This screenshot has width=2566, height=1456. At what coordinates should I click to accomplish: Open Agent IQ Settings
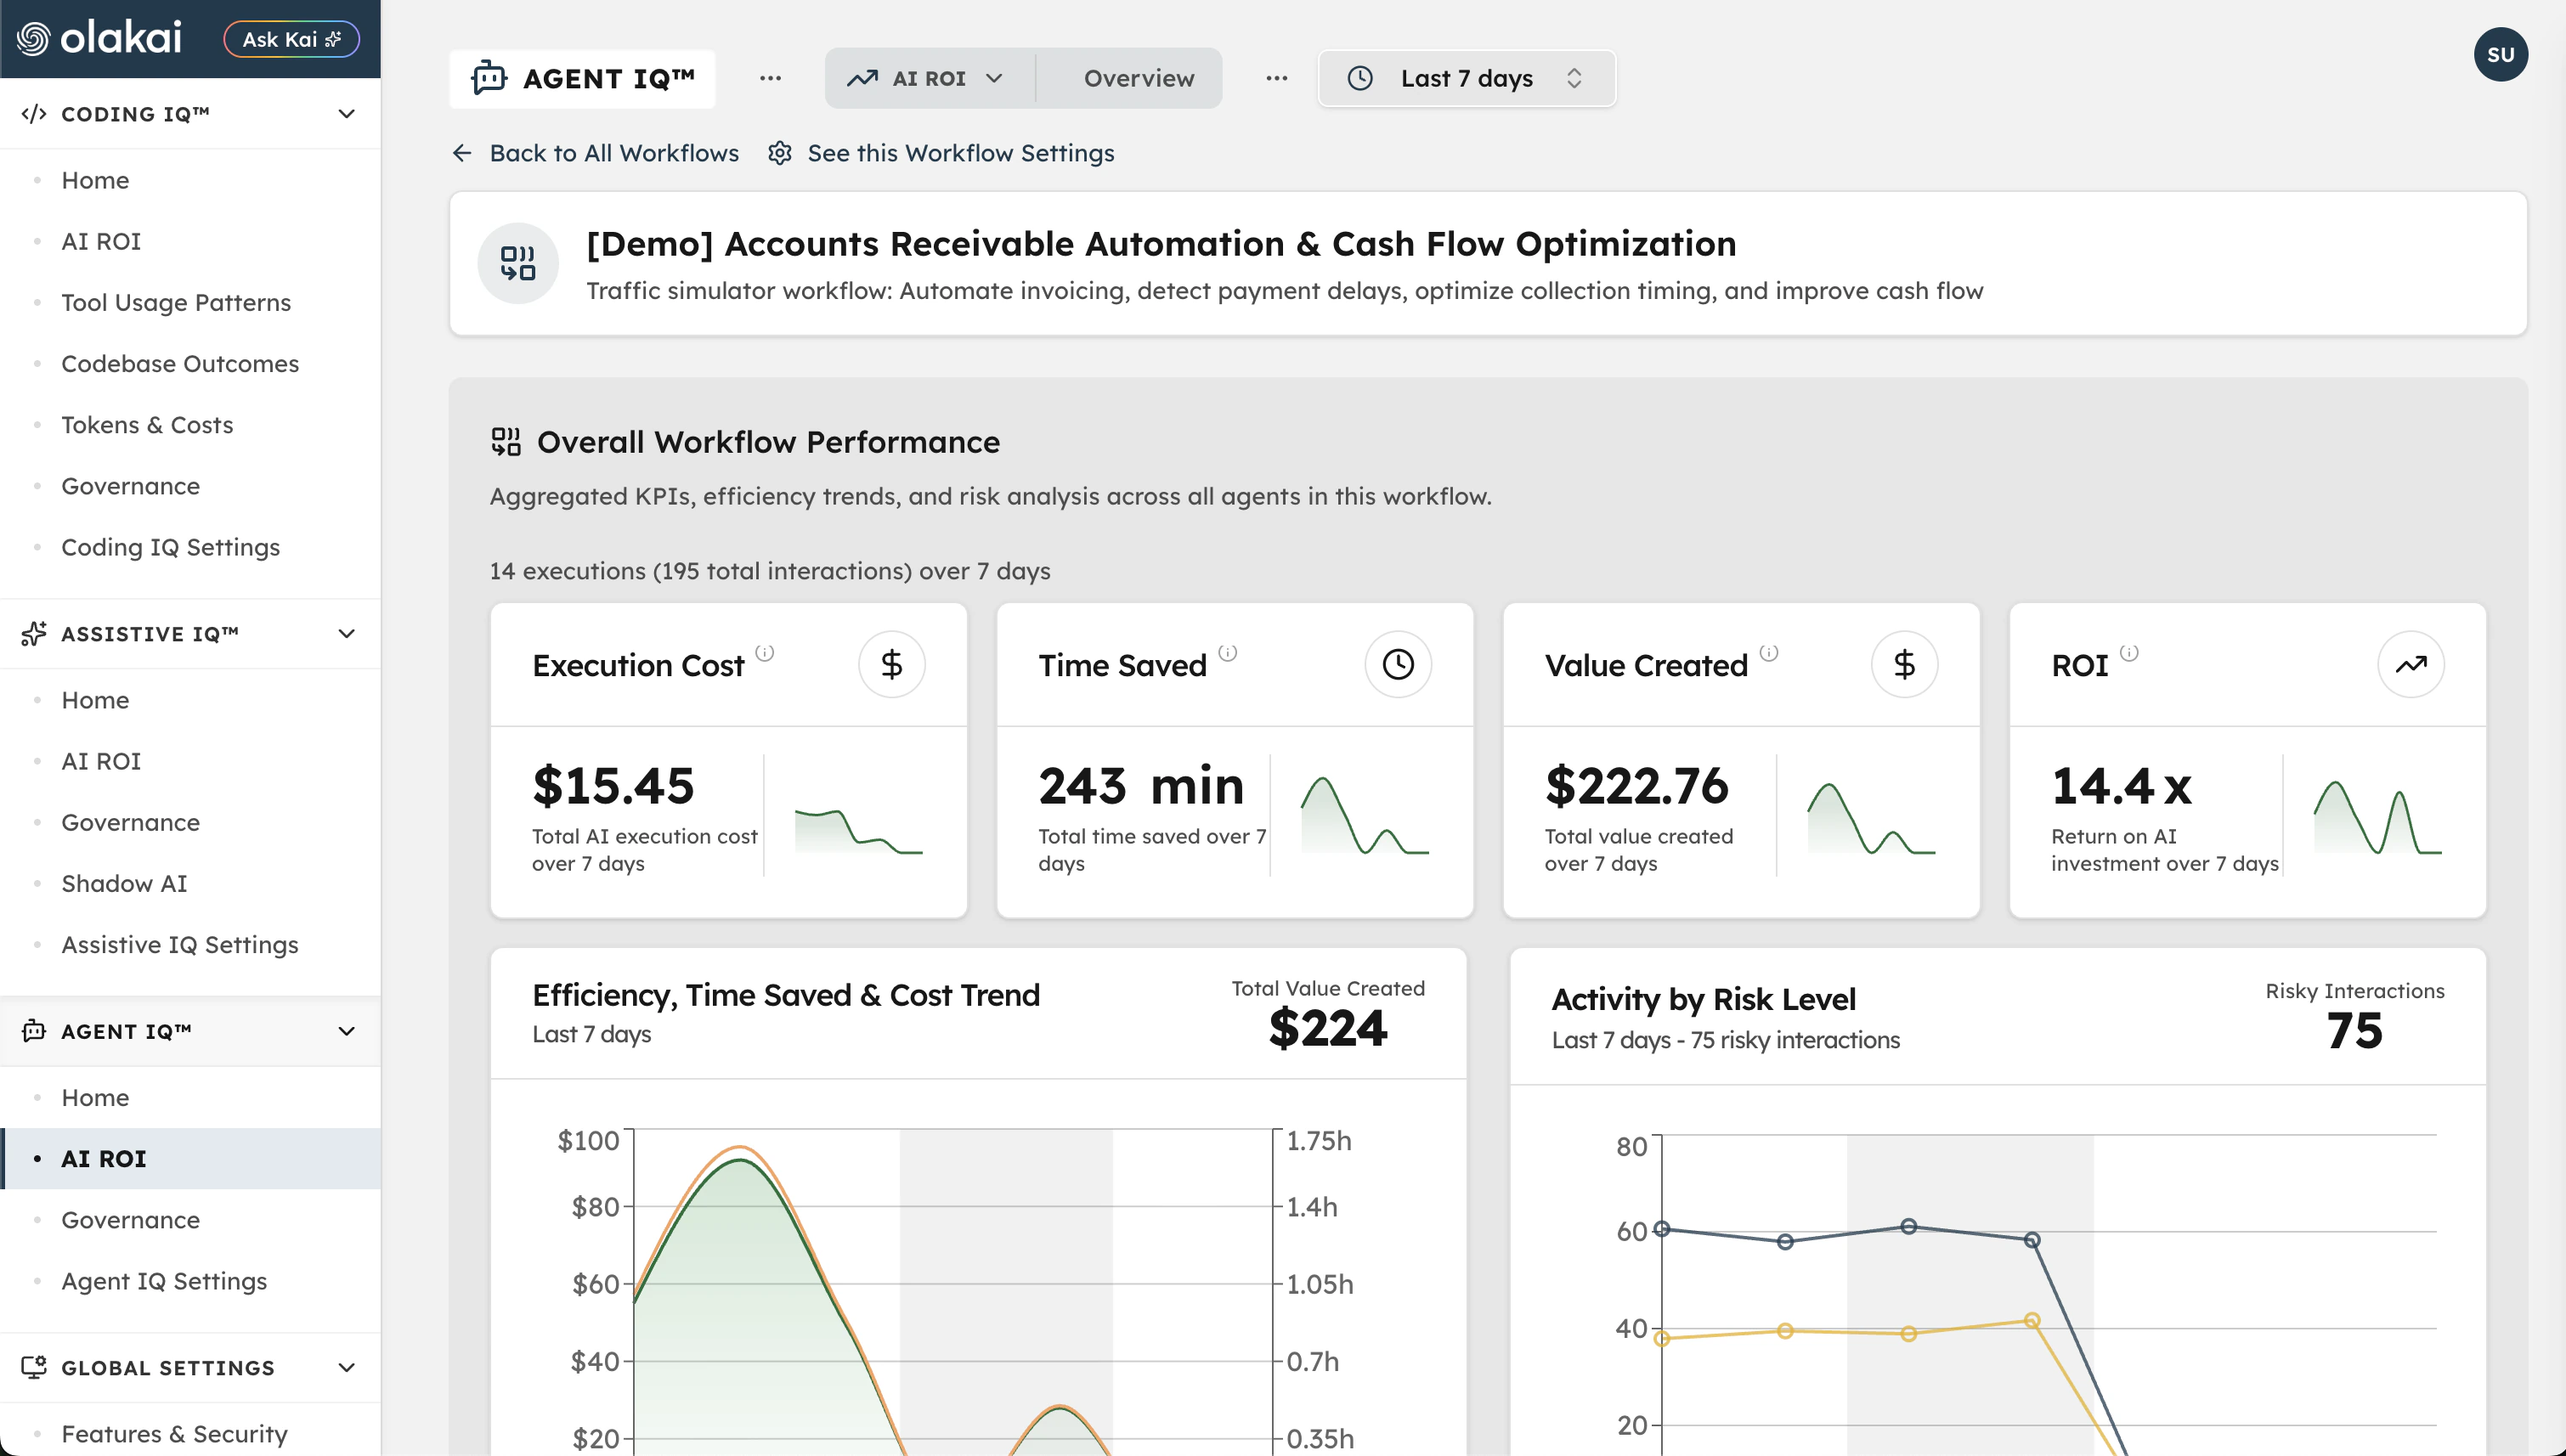pos(164,1281)
